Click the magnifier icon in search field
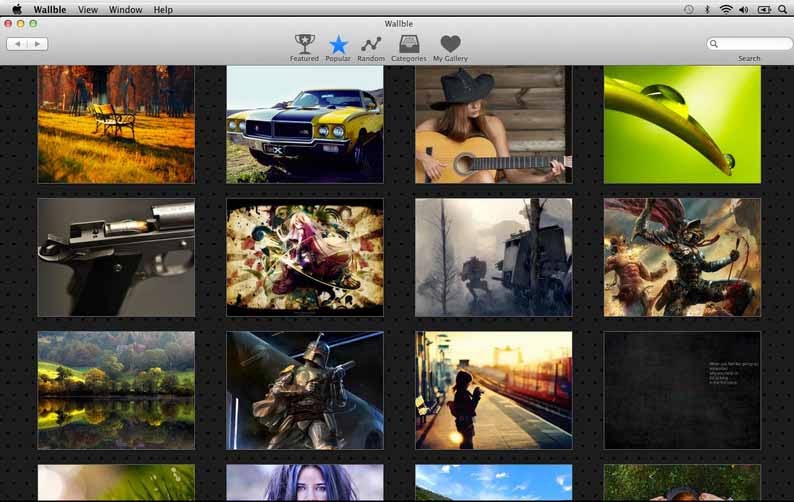 pos(714,44)
